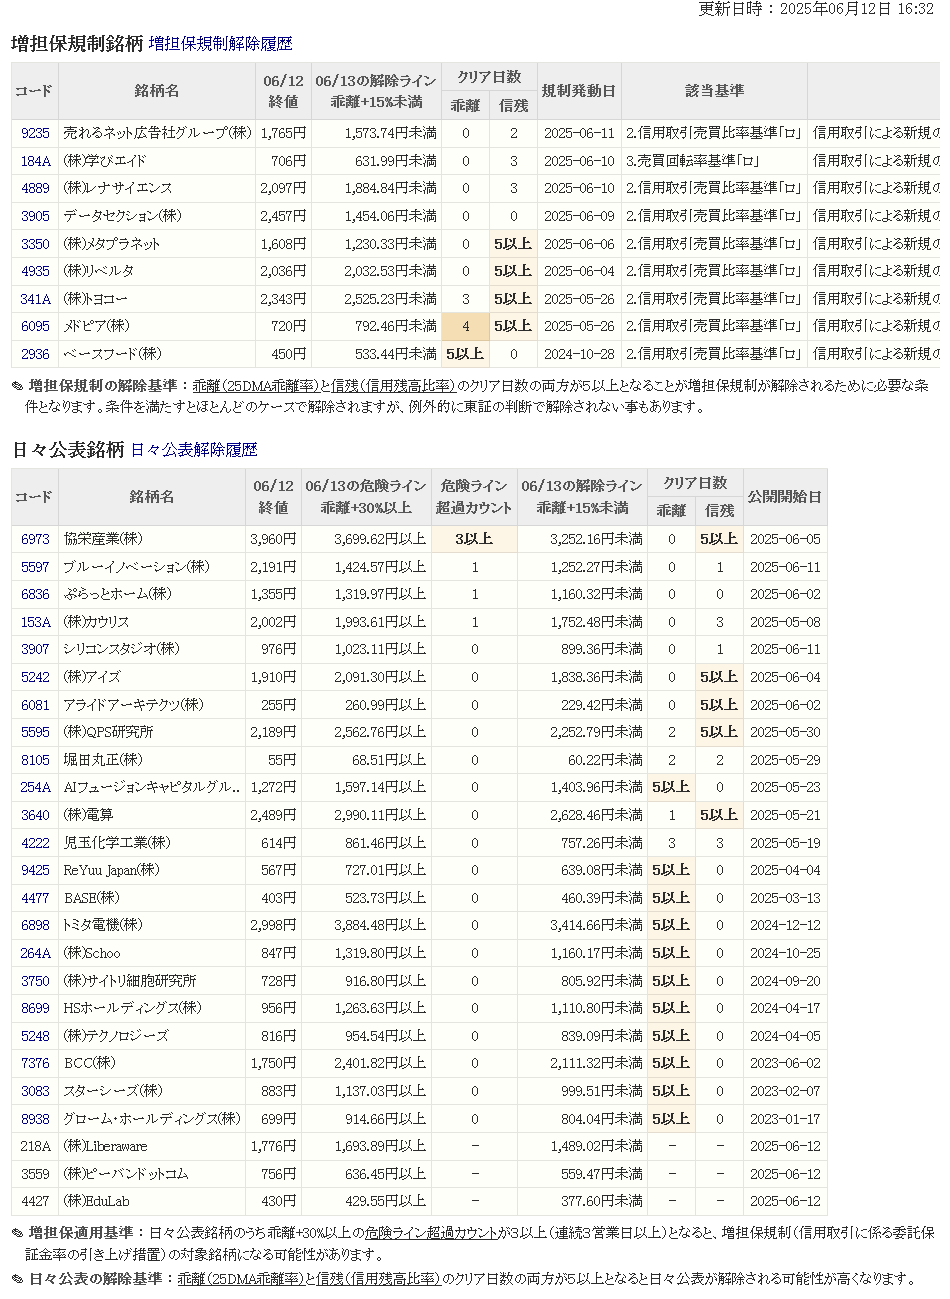The height and width of the screenshot is (1299, 950).
Task: Open stock code 6081 link
Action: point(35,705)
